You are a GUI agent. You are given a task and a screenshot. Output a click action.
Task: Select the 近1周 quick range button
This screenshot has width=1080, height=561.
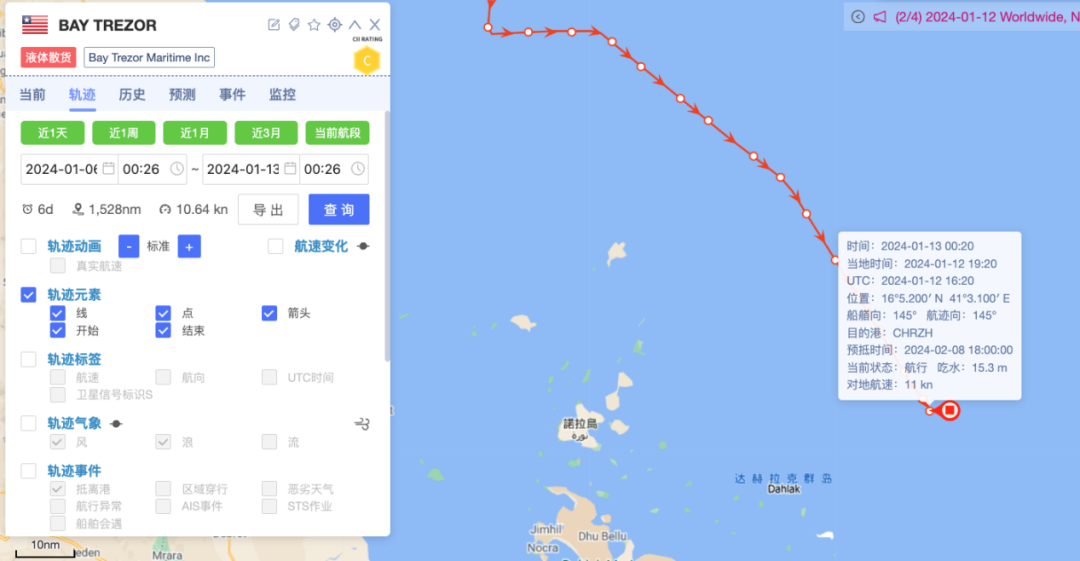click(x=124, y=133)
